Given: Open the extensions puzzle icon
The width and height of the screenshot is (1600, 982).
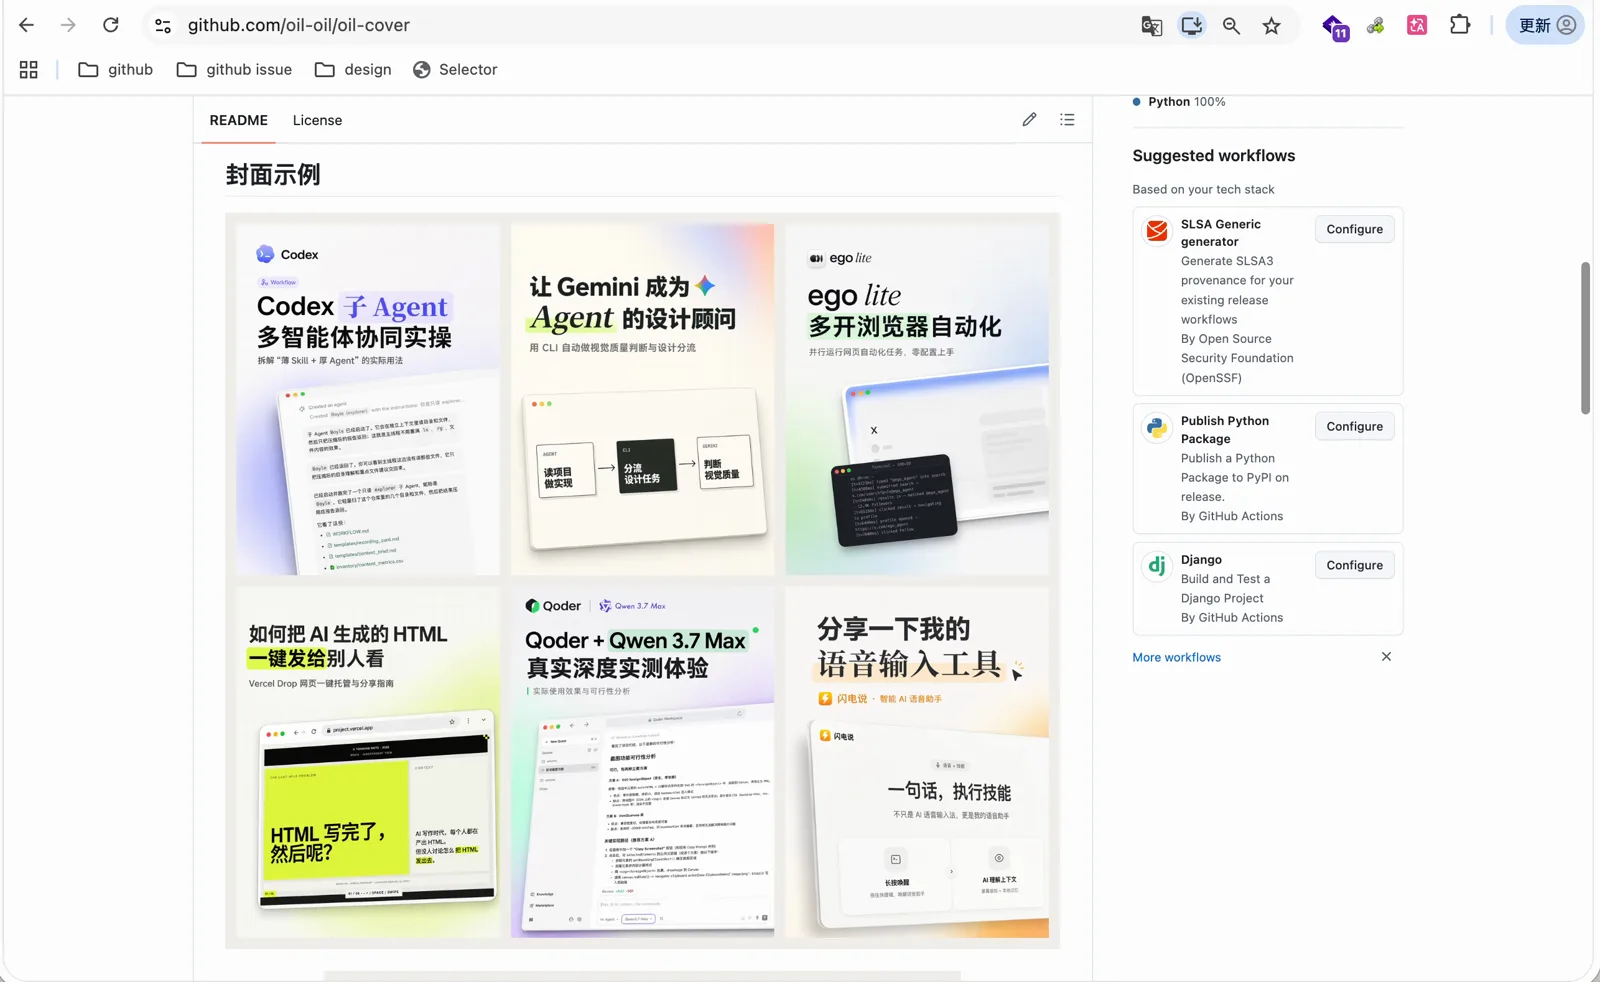Looking at the screenshot, I should (1460, 25).
